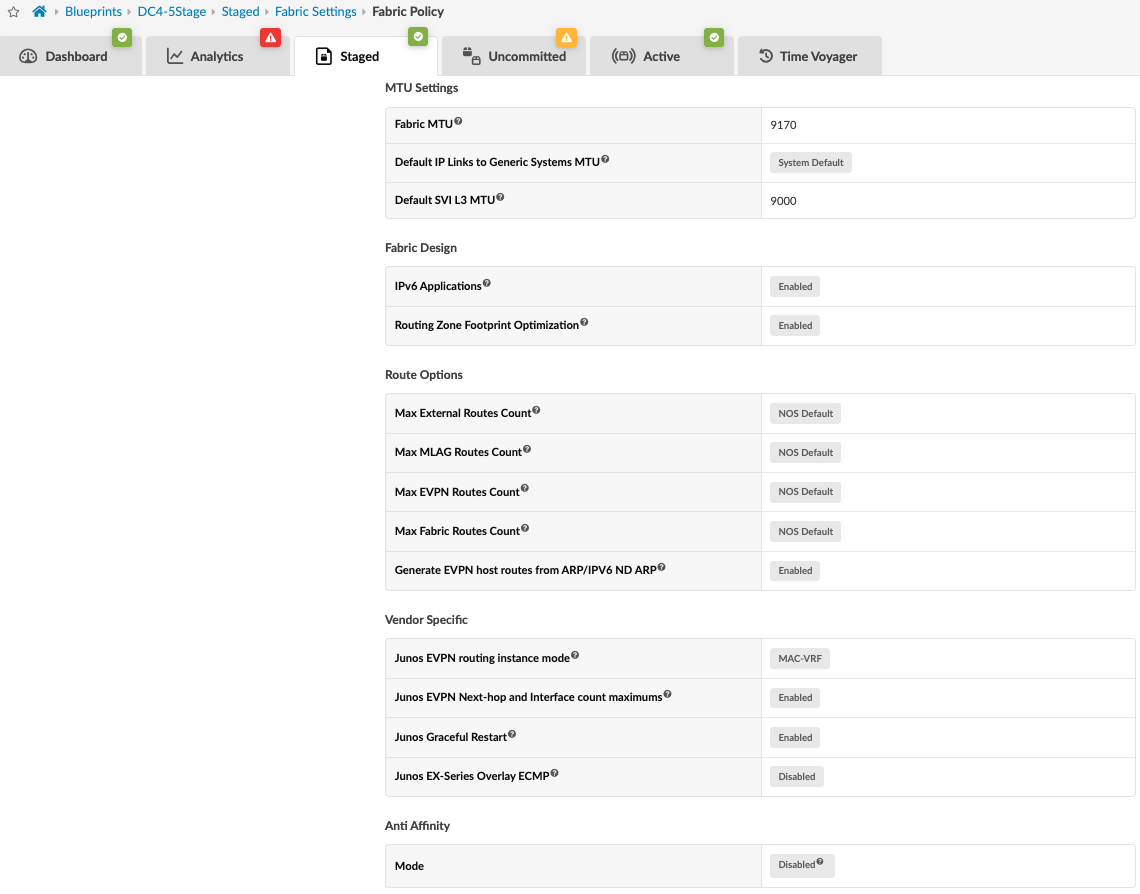Go to home via house icon
This screenshot has width=1140, height=894.
point(39,12)
